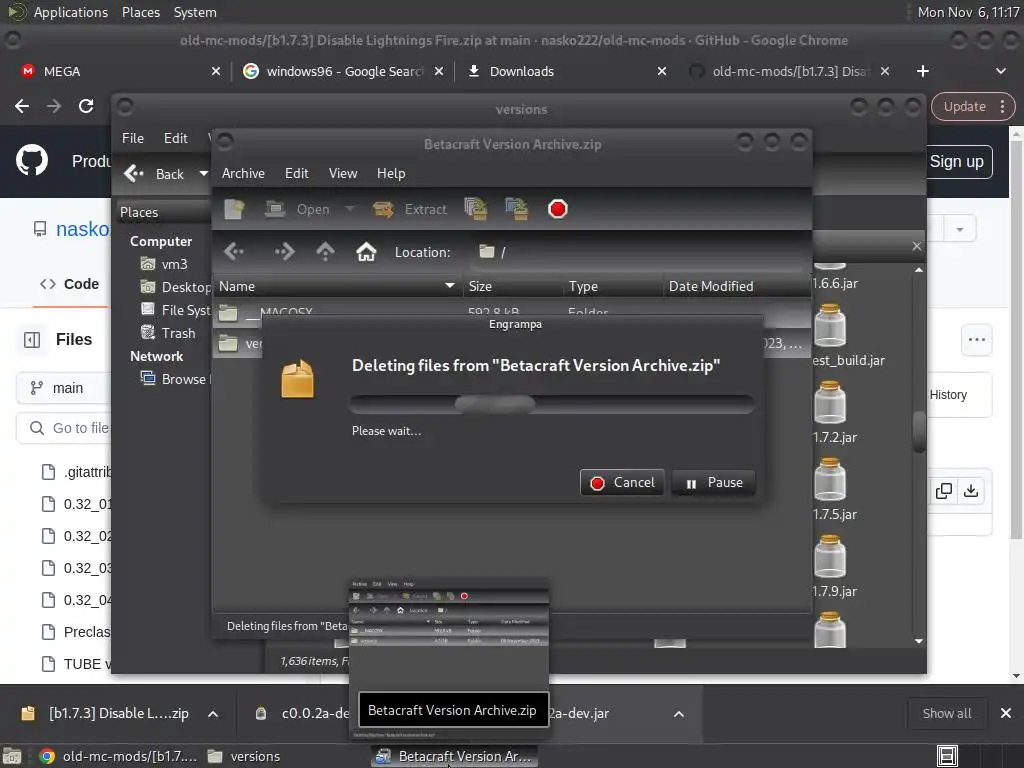Image resolution: width=1024 pixels, height=768 pixels.
Task: Click Back in versions file manager
Action: pos(156,174)
